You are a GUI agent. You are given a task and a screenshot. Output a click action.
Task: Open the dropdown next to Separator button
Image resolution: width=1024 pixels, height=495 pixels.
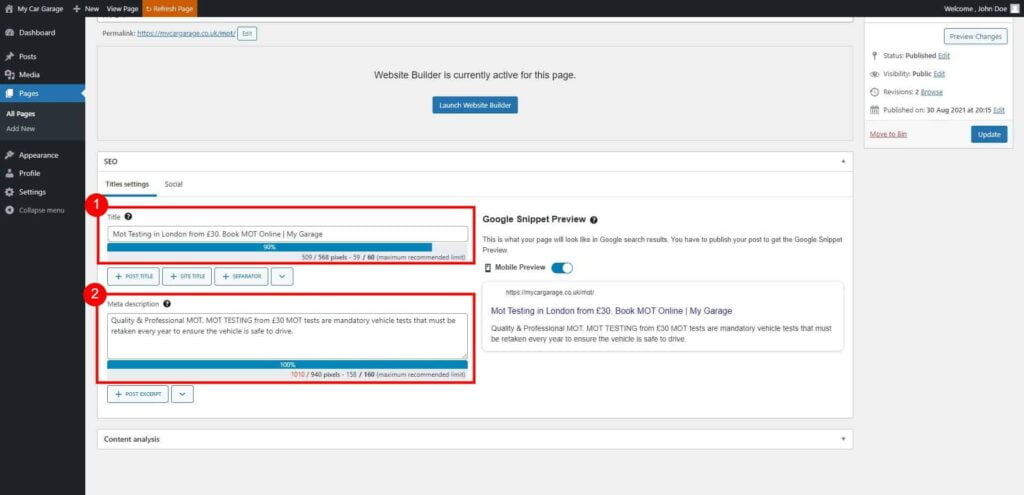coord(281,276)
